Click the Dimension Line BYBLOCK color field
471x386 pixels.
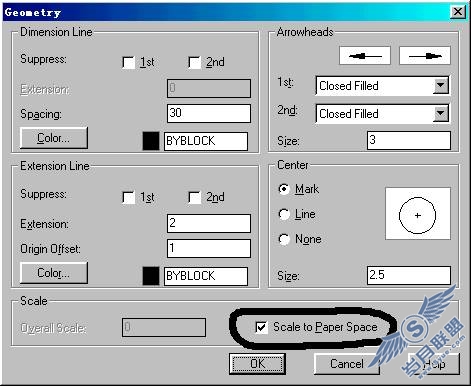pyautogui.click(x=206, y=141)
